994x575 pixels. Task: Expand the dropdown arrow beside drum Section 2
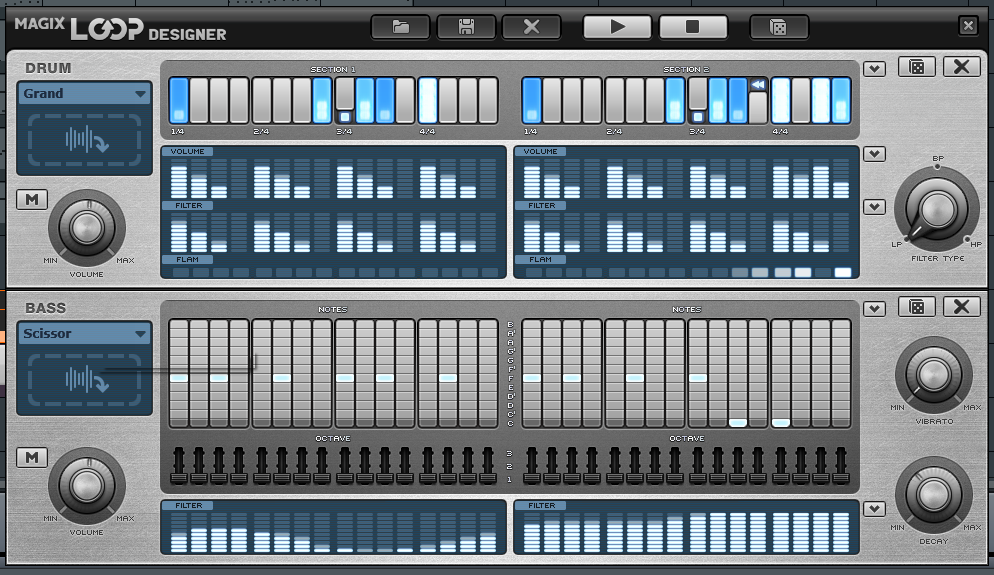click(x=875, y=69)
